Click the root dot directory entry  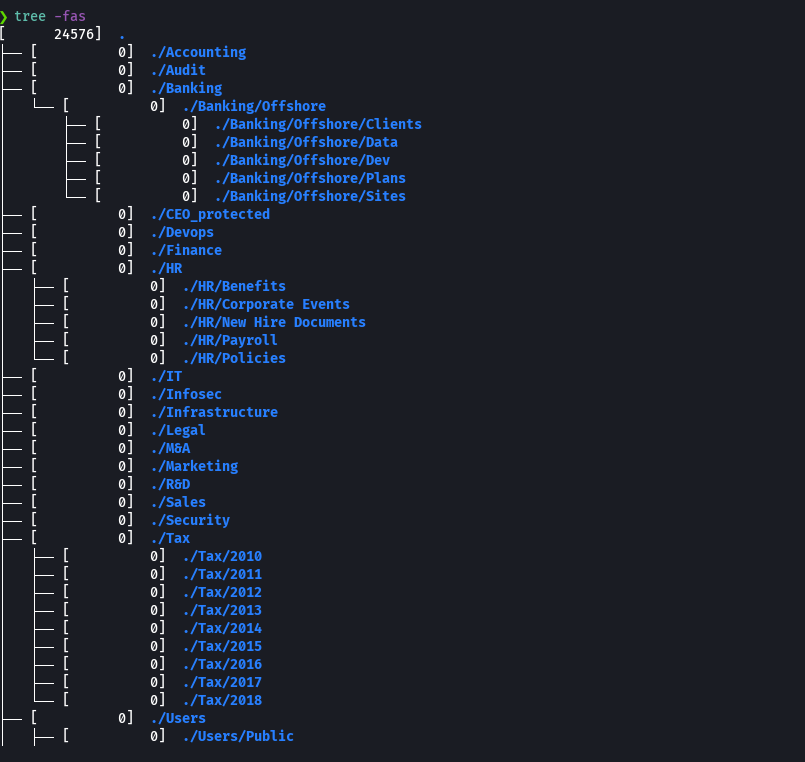(x=122, y=37)
